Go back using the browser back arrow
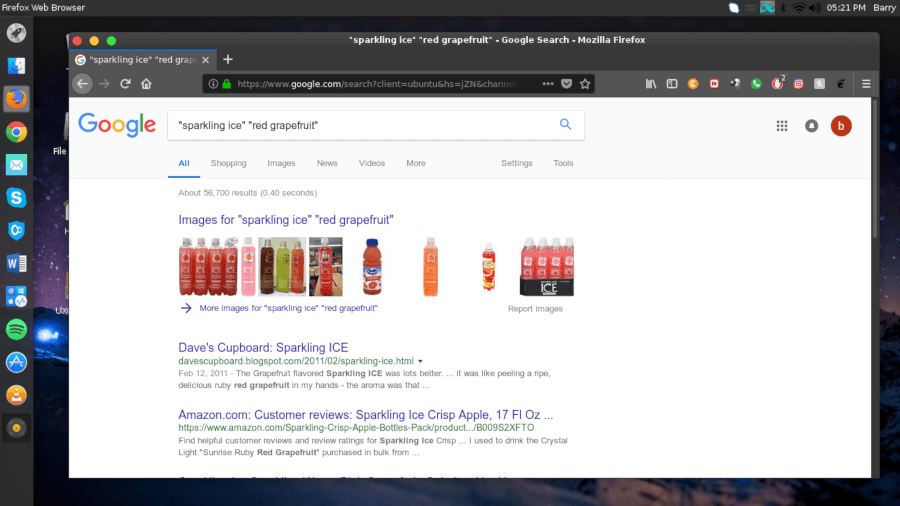900x506 pixels. [x=83, y=84]
